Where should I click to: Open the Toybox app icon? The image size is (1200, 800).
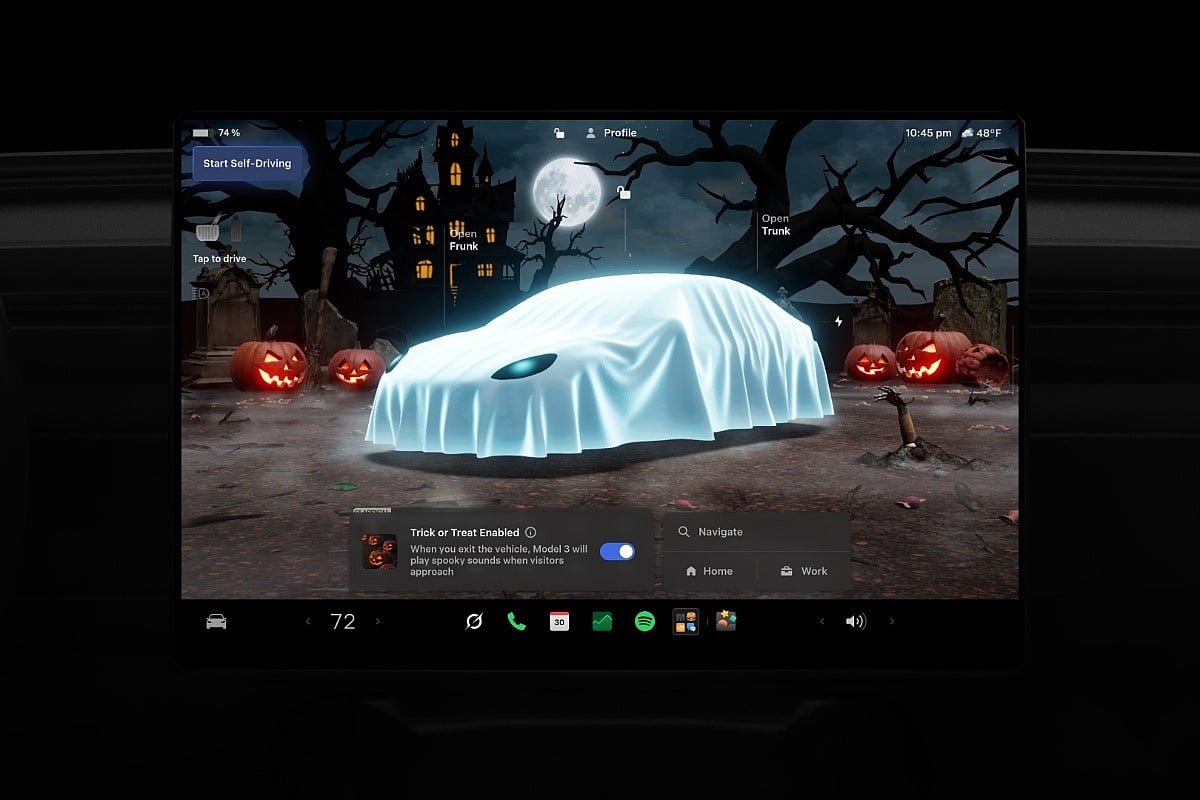(x=726, y=621)
